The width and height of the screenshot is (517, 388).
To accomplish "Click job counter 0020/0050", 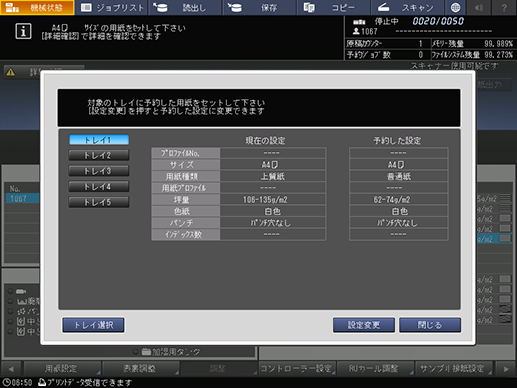I will coord(438,21).
